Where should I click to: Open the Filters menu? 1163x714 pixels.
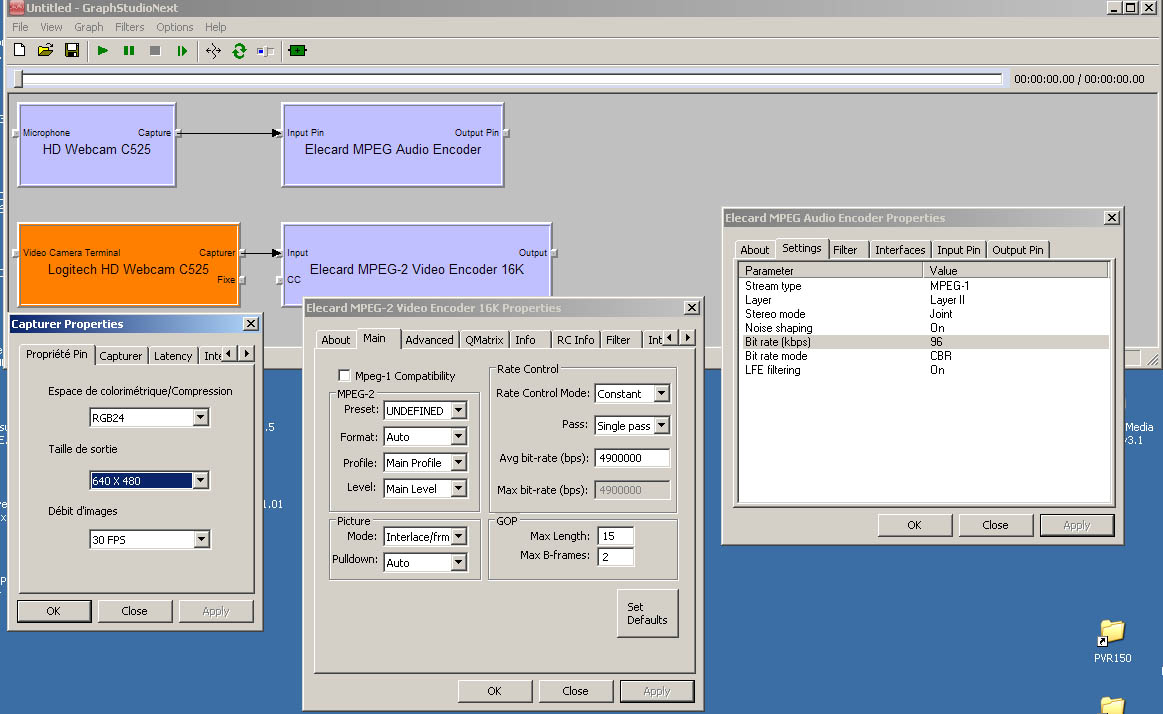(x=129, y=27)
